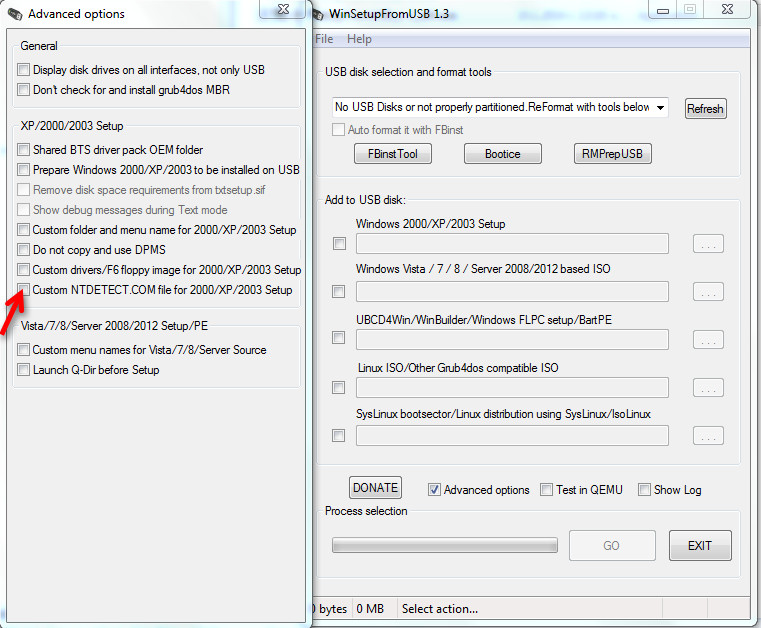Open the File menu
The image size is (761, 628).
[324, 39]
